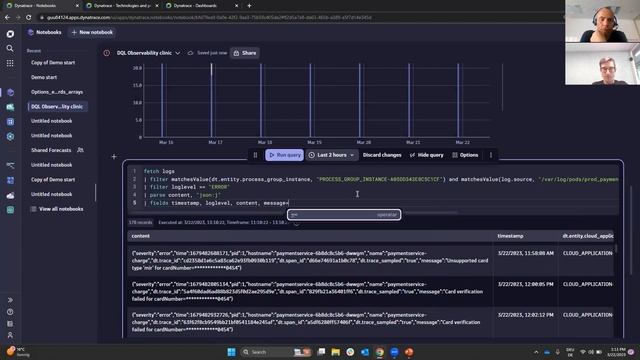Click the Windows taskbar search box
Viewport: 640px width, 360px height.
coord(267,352)
